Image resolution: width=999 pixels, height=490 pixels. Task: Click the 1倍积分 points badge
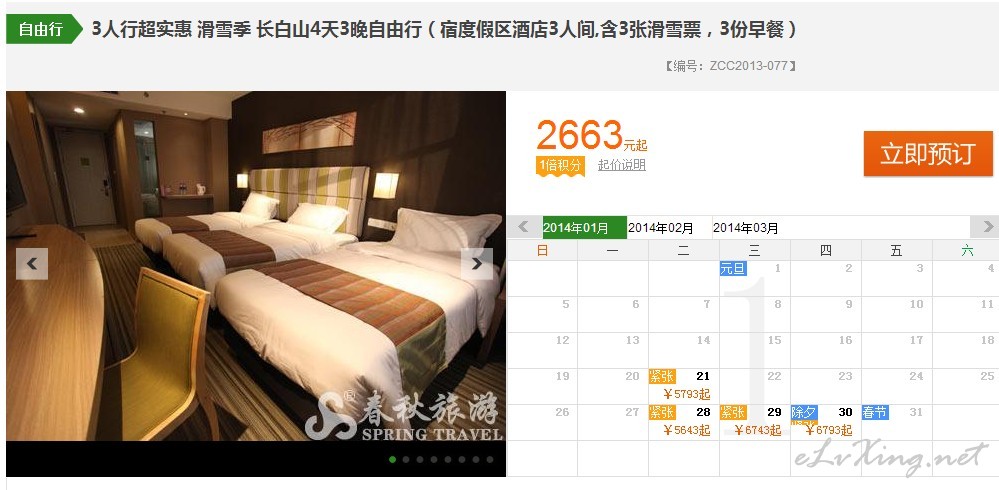tap(560, 166)
